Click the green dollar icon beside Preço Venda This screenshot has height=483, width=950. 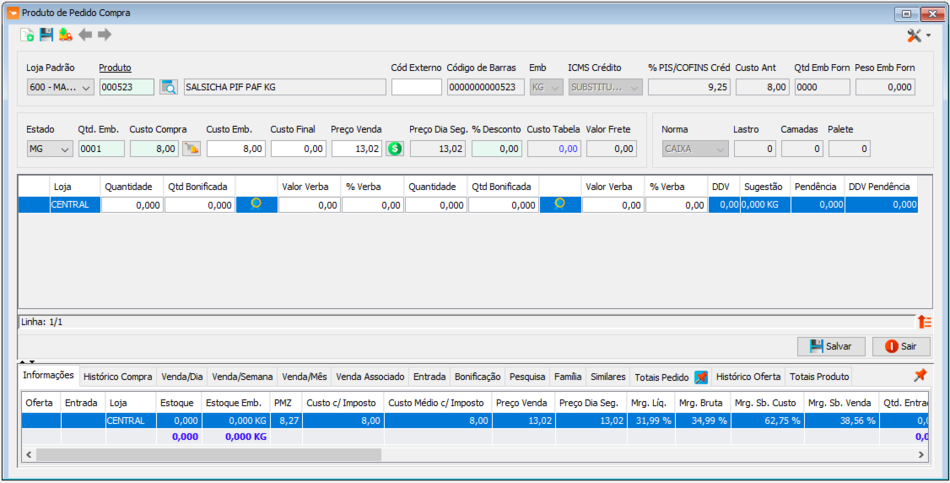[395, 148]
